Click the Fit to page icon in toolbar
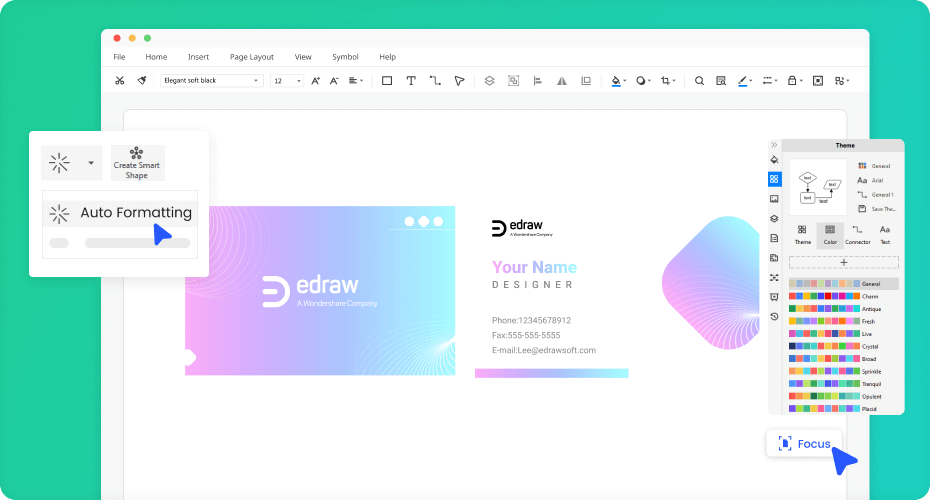 pos(818,81)
